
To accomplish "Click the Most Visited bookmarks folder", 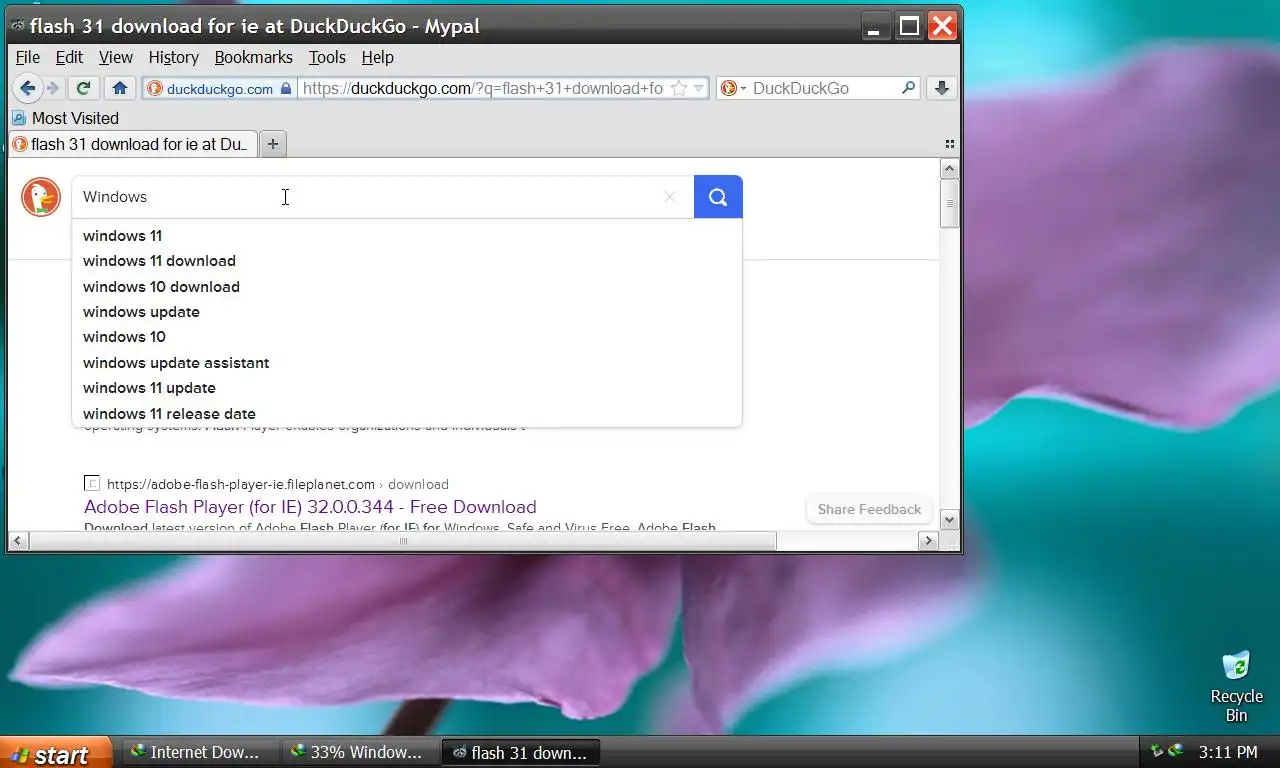I will point(65,118).
